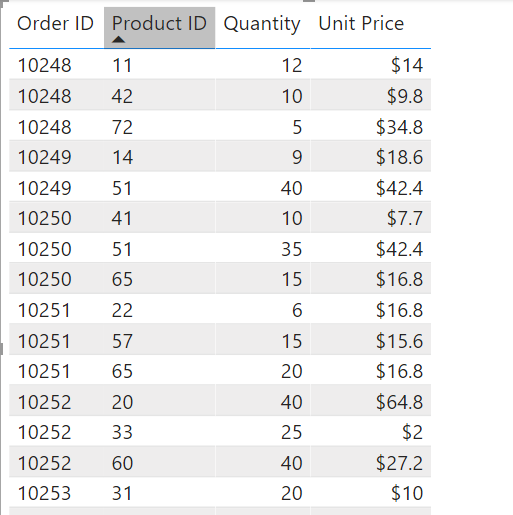Click Product ID 60 cell
Viewport: 513px width, 515px height.
pyautogui.click(x=159, y=463)
